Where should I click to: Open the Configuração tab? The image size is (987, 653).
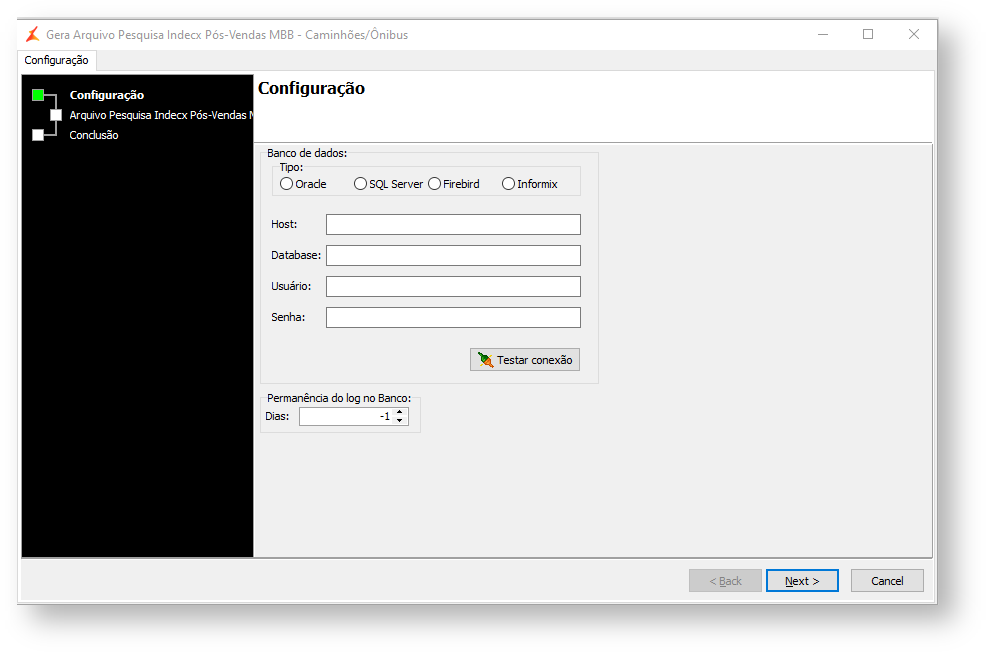coord(57,60)
